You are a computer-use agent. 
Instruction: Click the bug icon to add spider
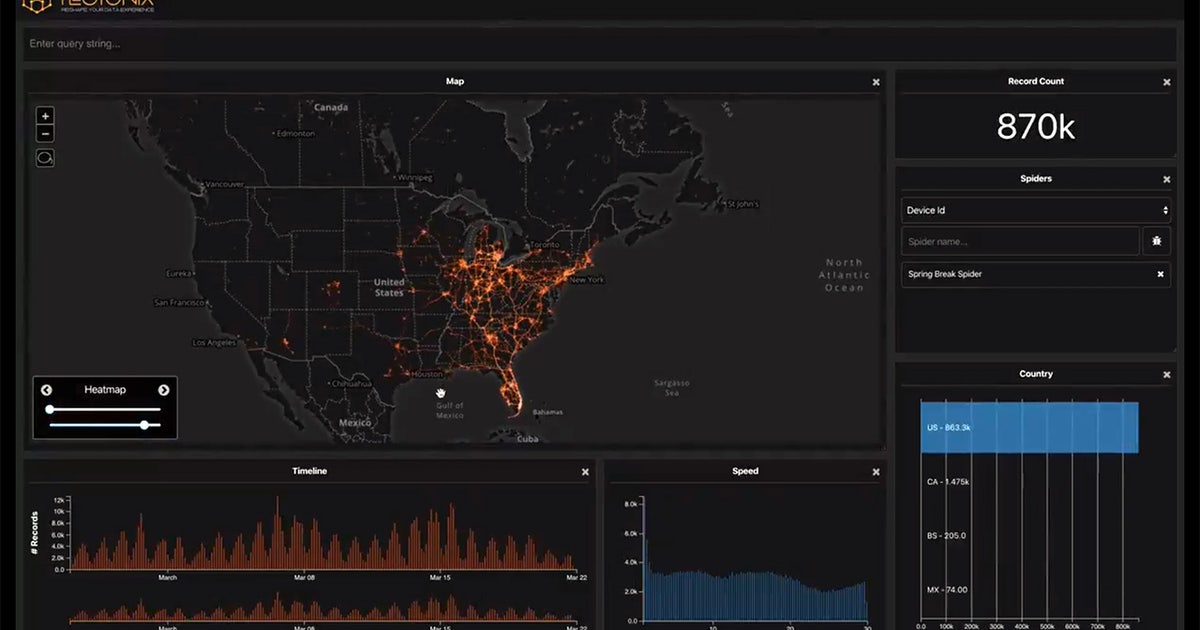[x=1158, y=241]
